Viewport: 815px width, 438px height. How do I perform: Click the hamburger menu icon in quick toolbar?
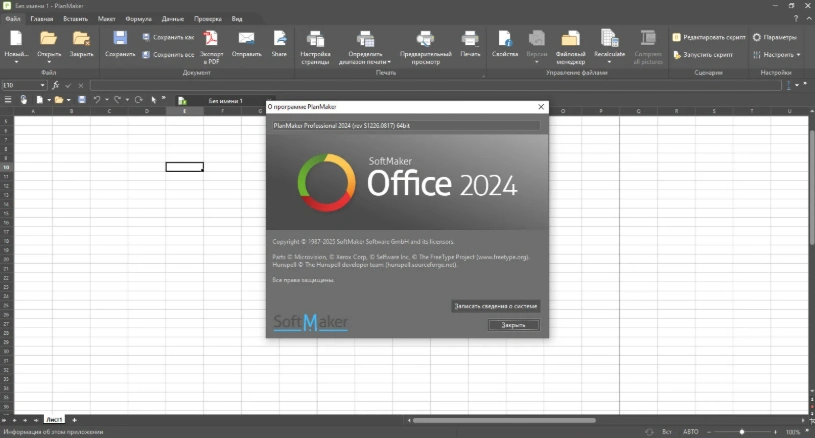coord(8,100)
